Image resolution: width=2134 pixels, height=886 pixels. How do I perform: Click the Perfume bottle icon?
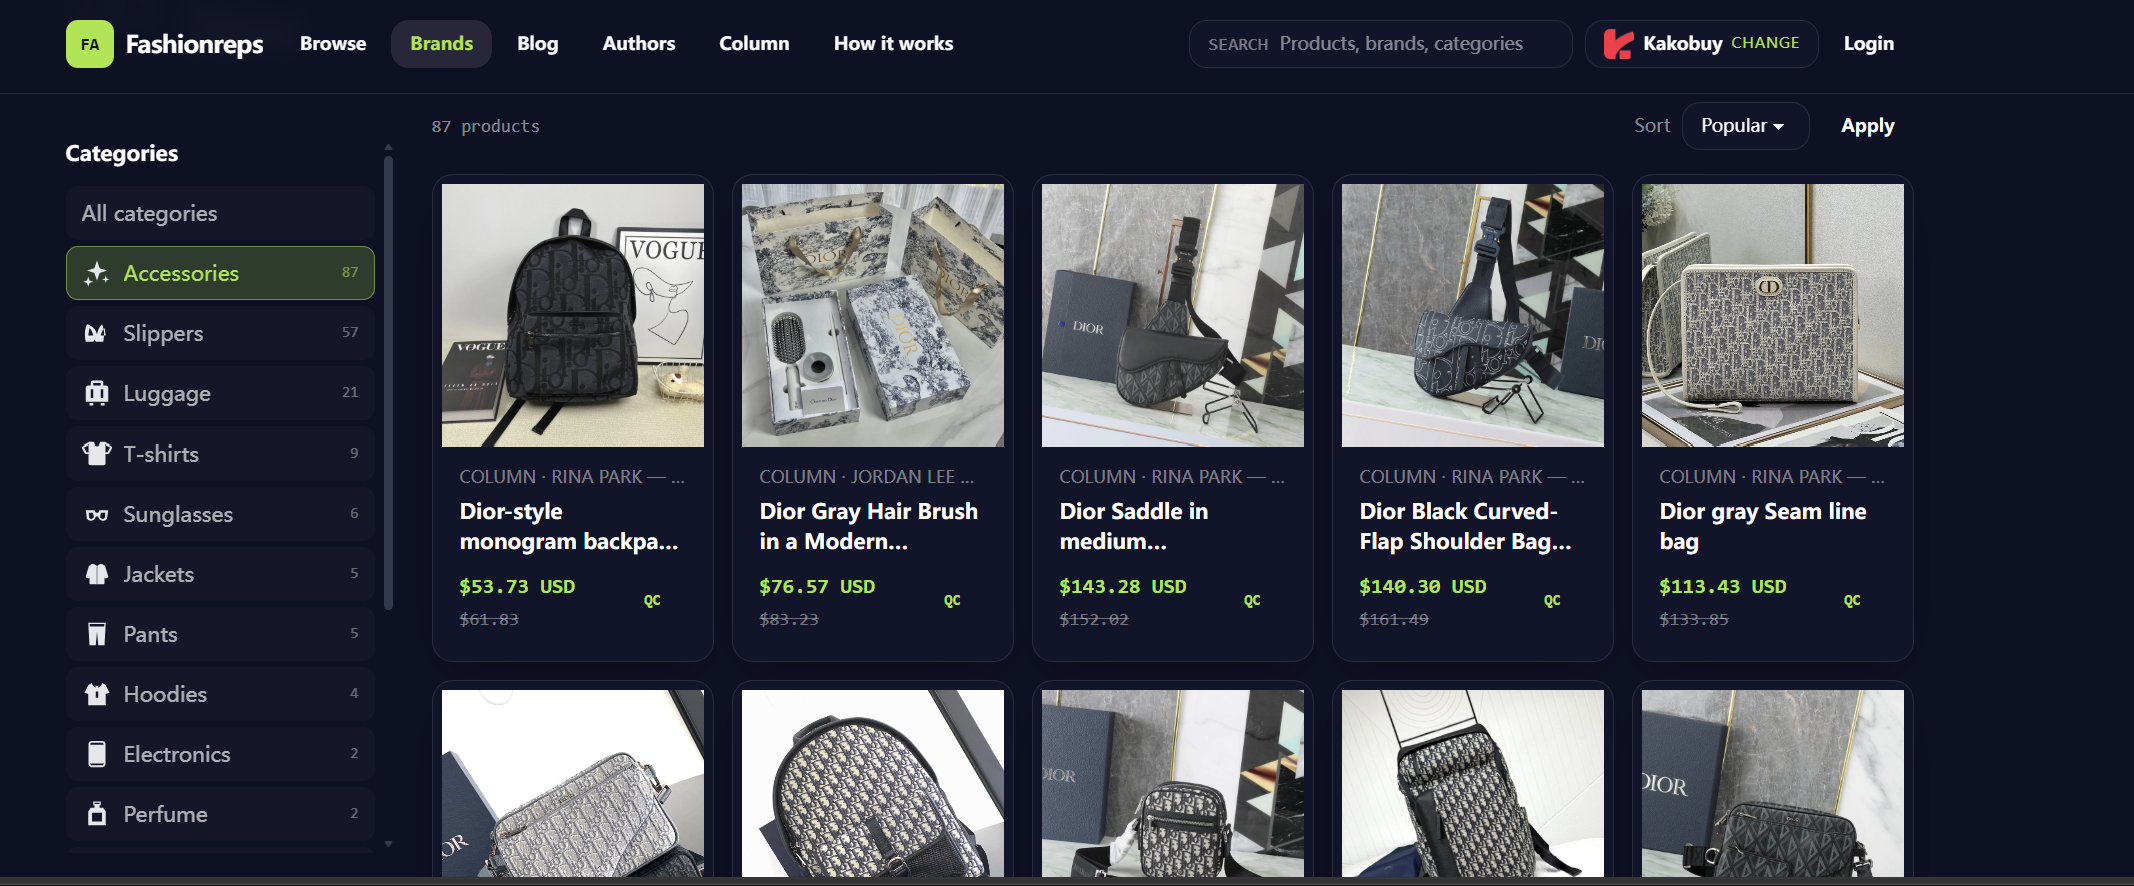point(96,814)
